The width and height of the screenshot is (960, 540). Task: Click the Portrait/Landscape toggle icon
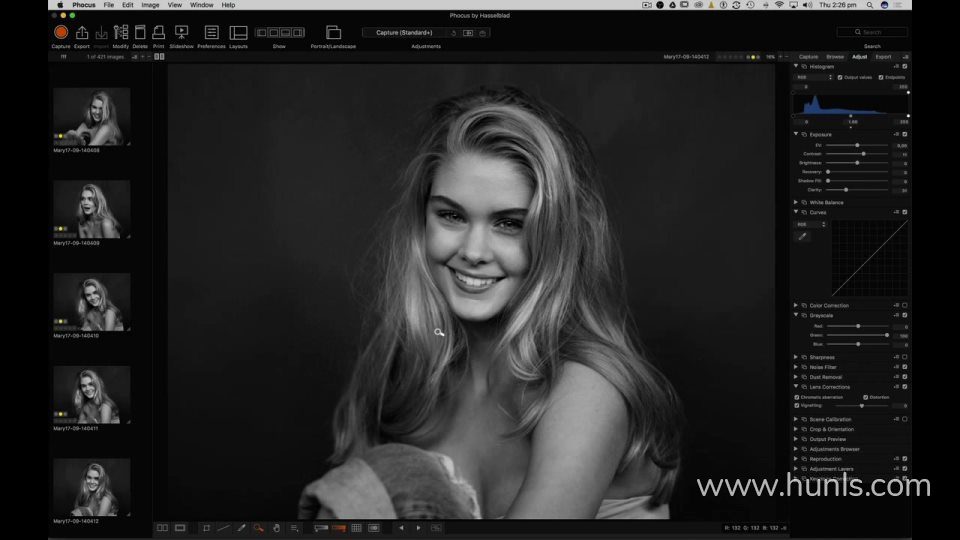333,32
